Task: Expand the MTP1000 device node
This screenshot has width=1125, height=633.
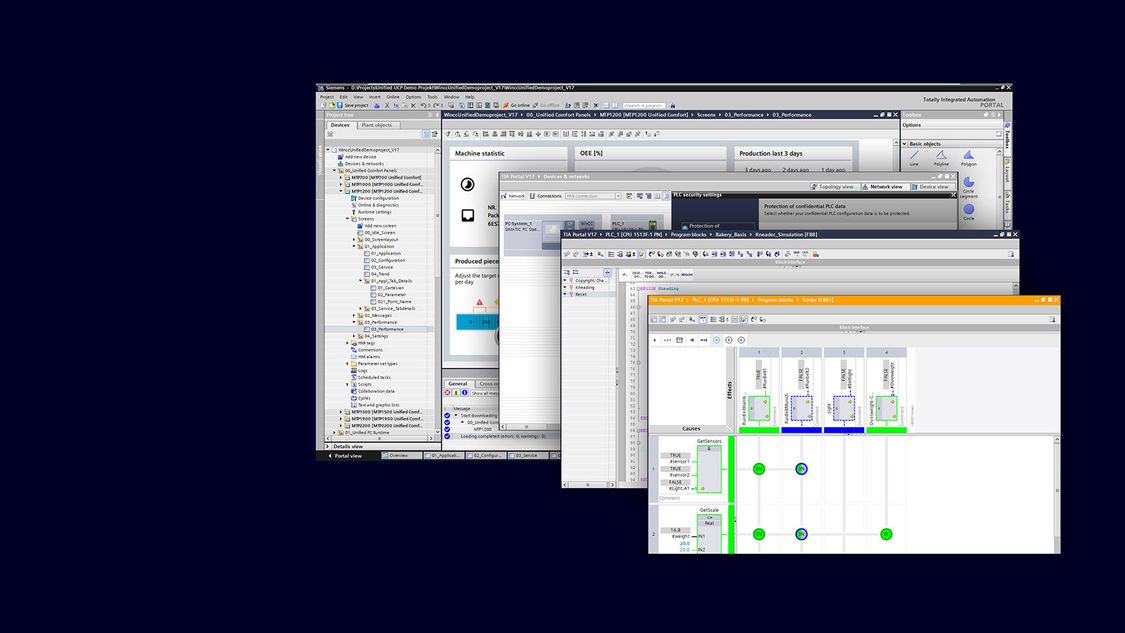Action: 342,184
